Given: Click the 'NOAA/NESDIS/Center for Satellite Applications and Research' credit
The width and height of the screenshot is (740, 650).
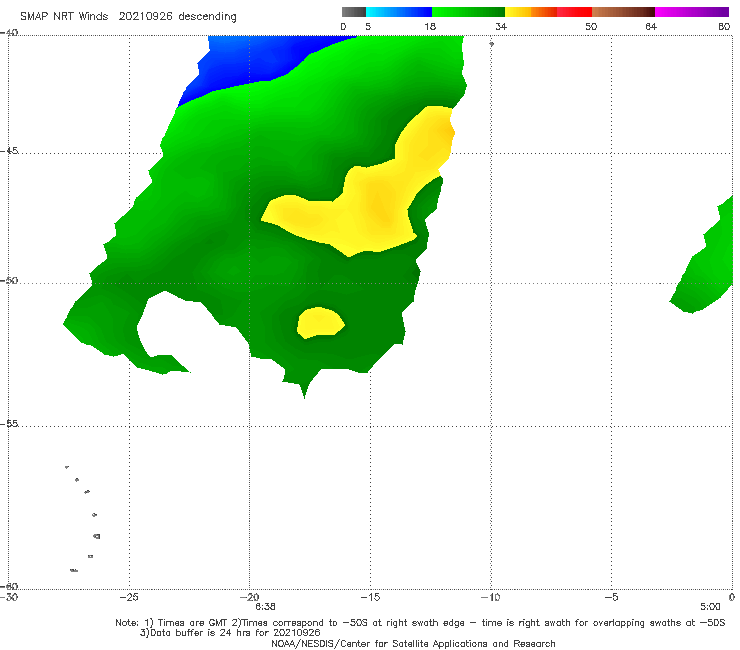Looking at the screenshot, I should pos(413,644).
